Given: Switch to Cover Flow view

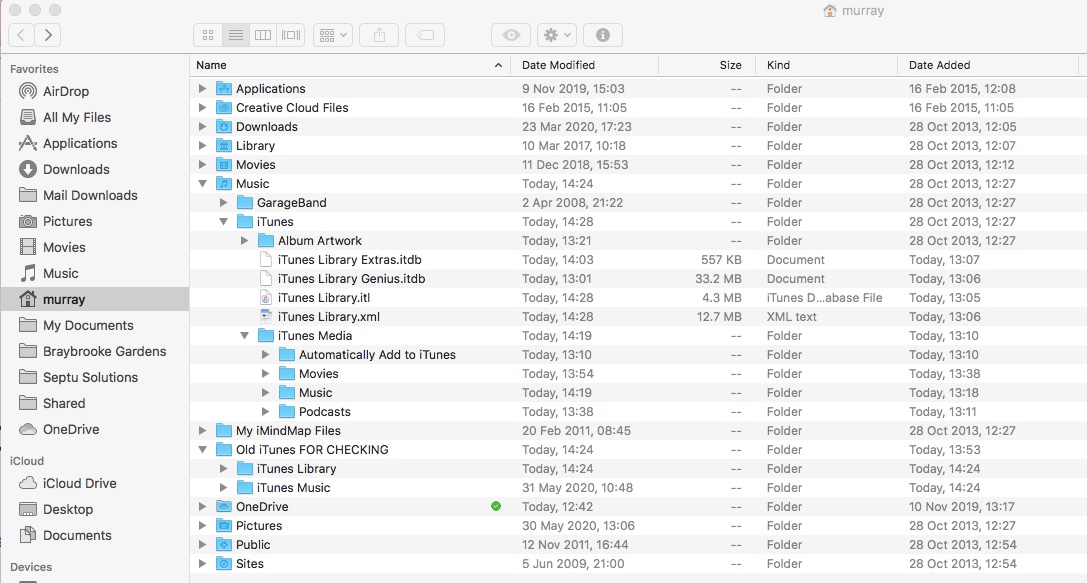Looking at the screenshot, I should [x=290, y=34].
